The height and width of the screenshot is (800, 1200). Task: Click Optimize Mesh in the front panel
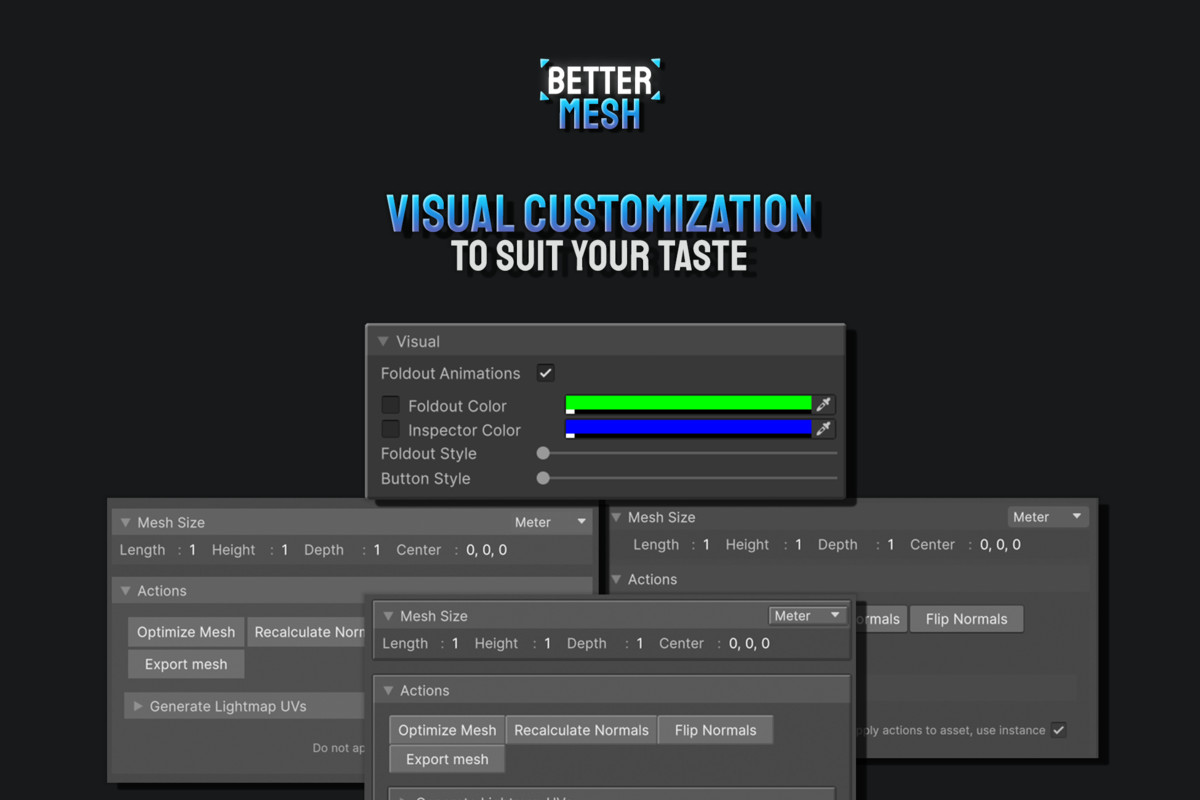point(447,730)
